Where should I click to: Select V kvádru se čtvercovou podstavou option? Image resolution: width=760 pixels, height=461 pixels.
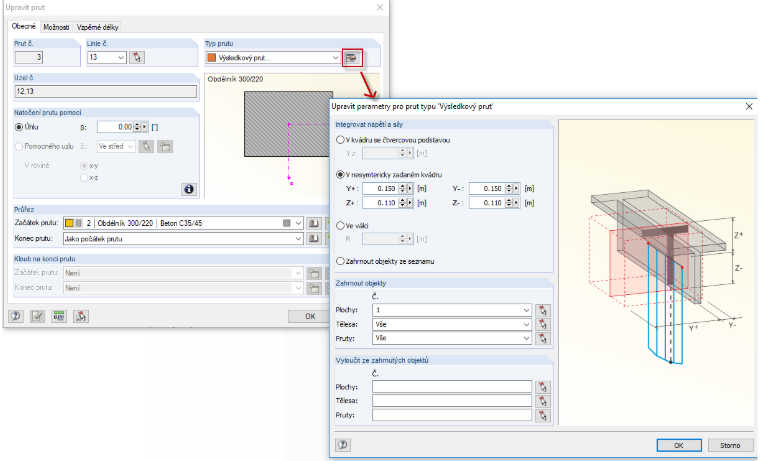click(x=340, y=140)
